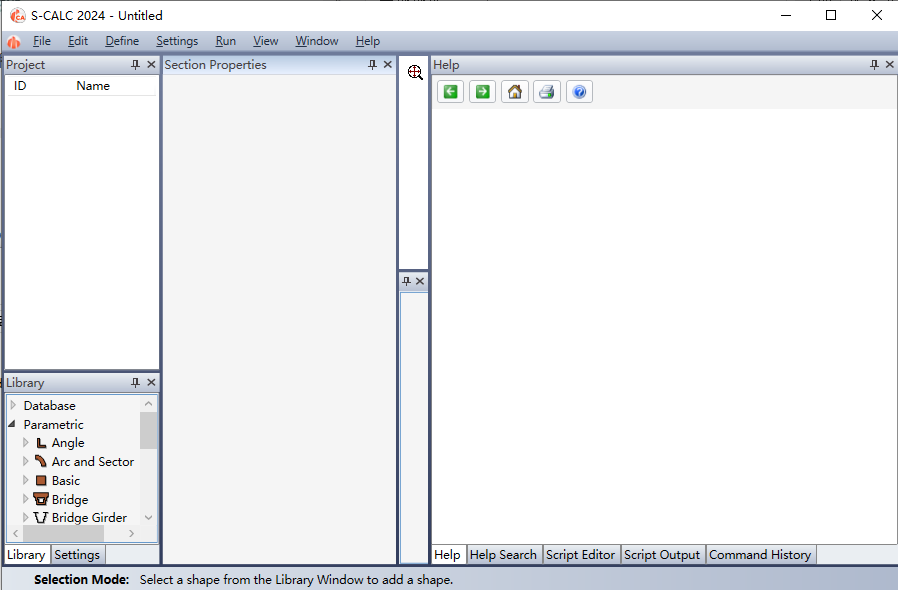
Task: Click the Name column header
Action: tap(93, 86)
